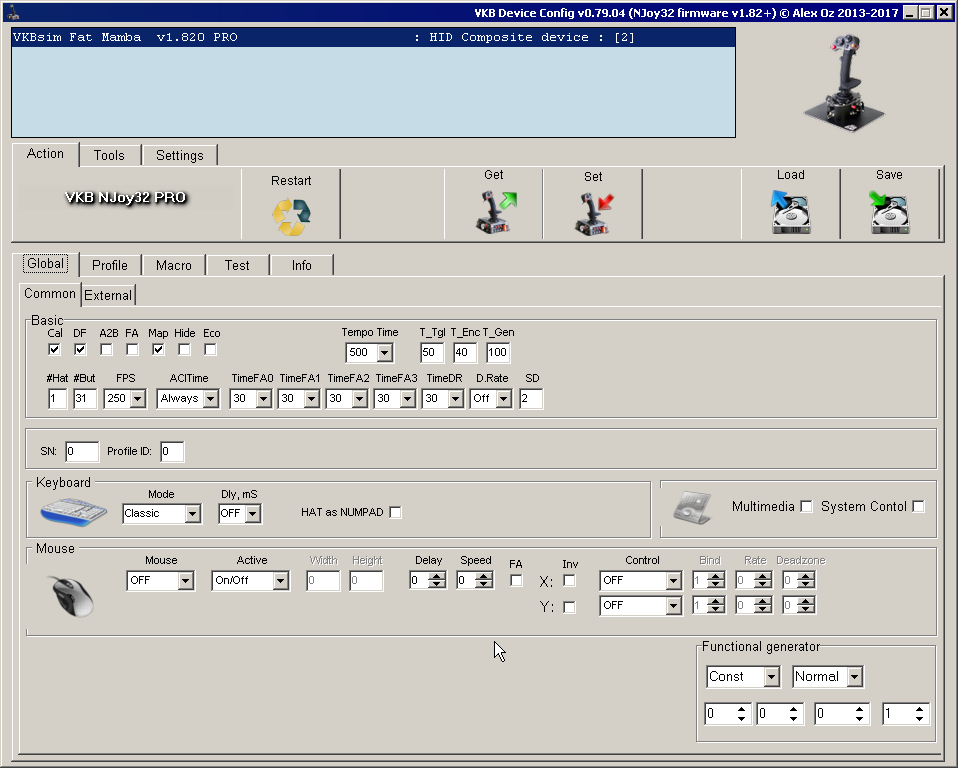The image size is (958, 768).
Task: Enable the mouse FA checkbox
Action: 516,580
